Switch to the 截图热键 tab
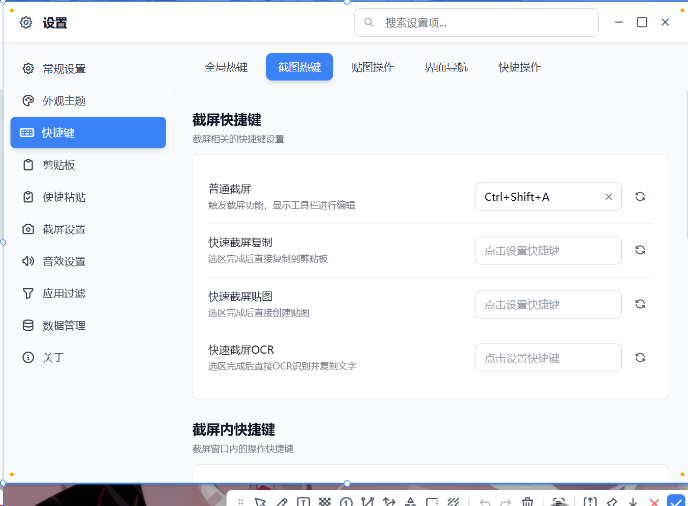This screenshot has width=688, height=506. click(299, 67)
